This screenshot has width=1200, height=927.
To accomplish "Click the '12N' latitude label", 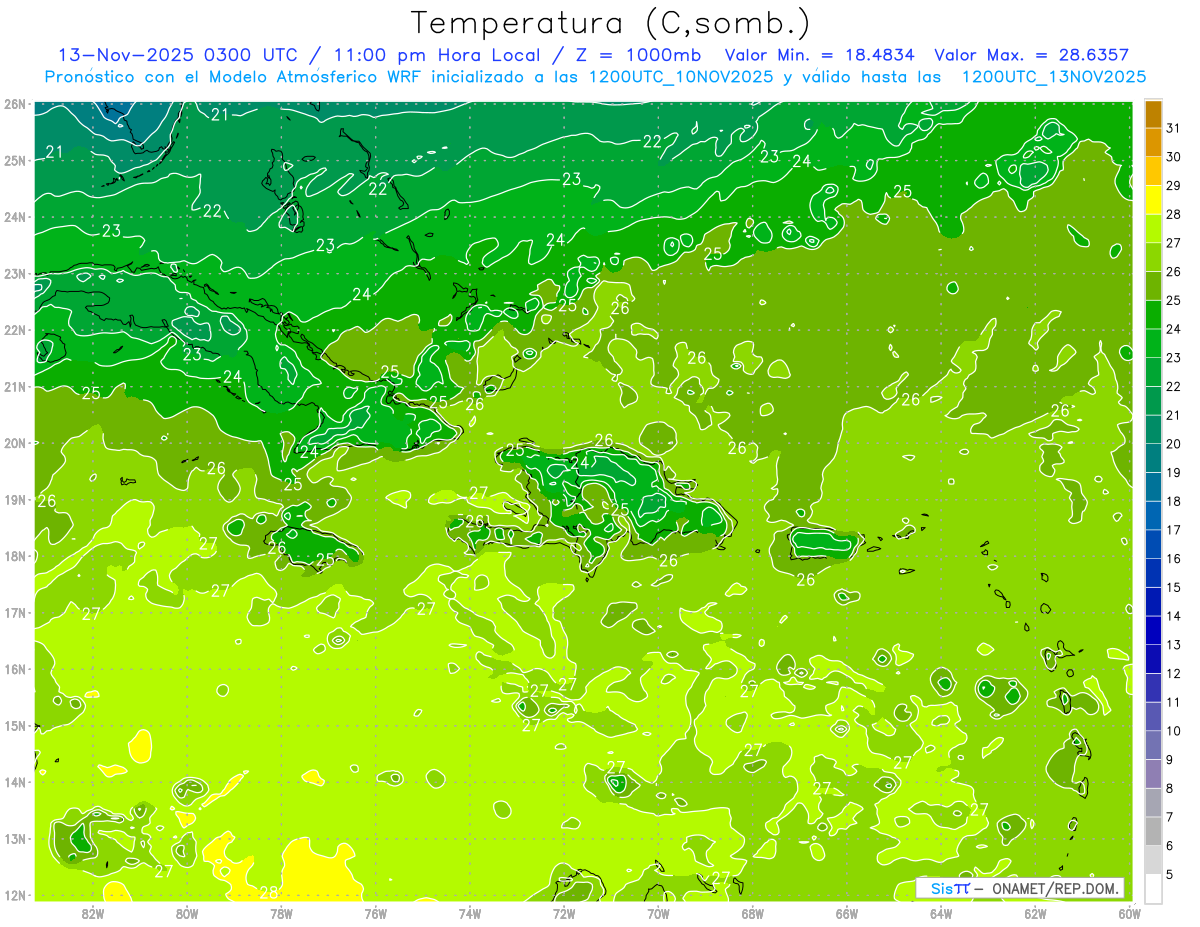I will tap(16, 894).
